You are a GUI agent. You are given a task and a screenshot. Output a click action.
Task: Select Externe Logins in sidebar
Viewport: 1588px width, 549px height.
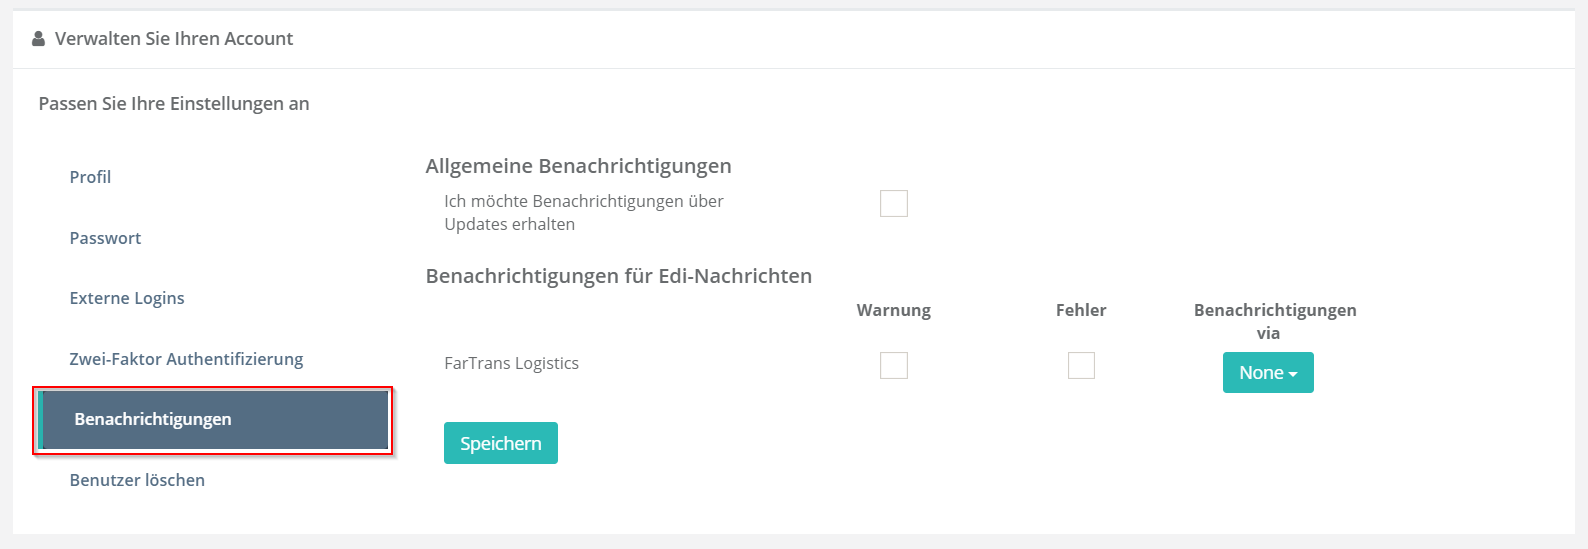[127, 298]
